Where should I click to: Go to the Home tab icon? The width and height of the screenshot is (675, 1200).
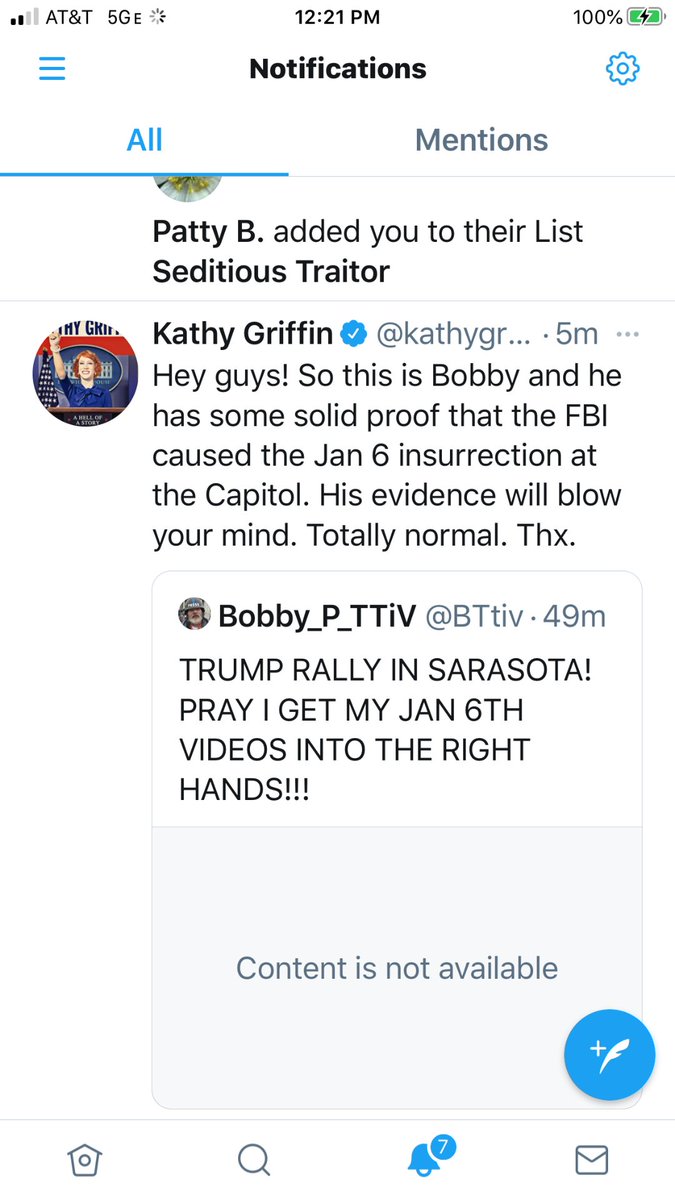(x=84, y=1159)
